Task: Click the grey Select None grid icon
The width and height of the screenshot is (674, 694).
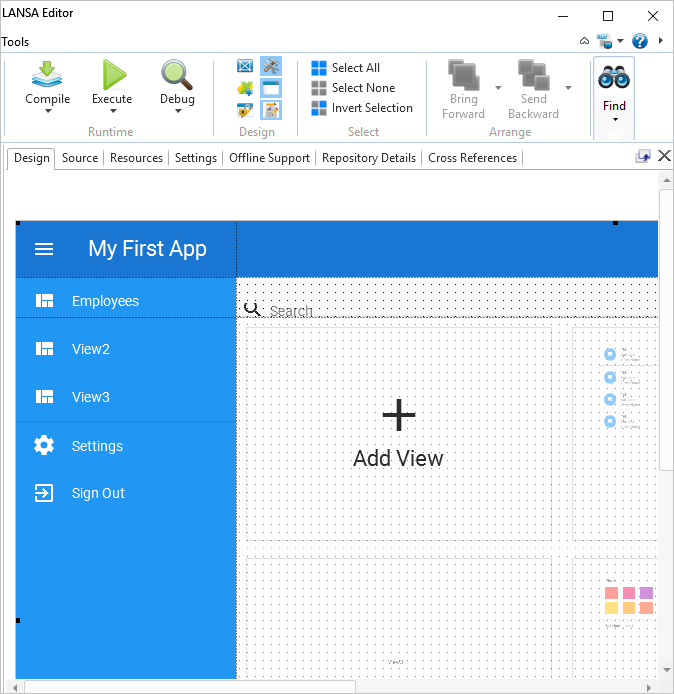Action: coord(319,88)
